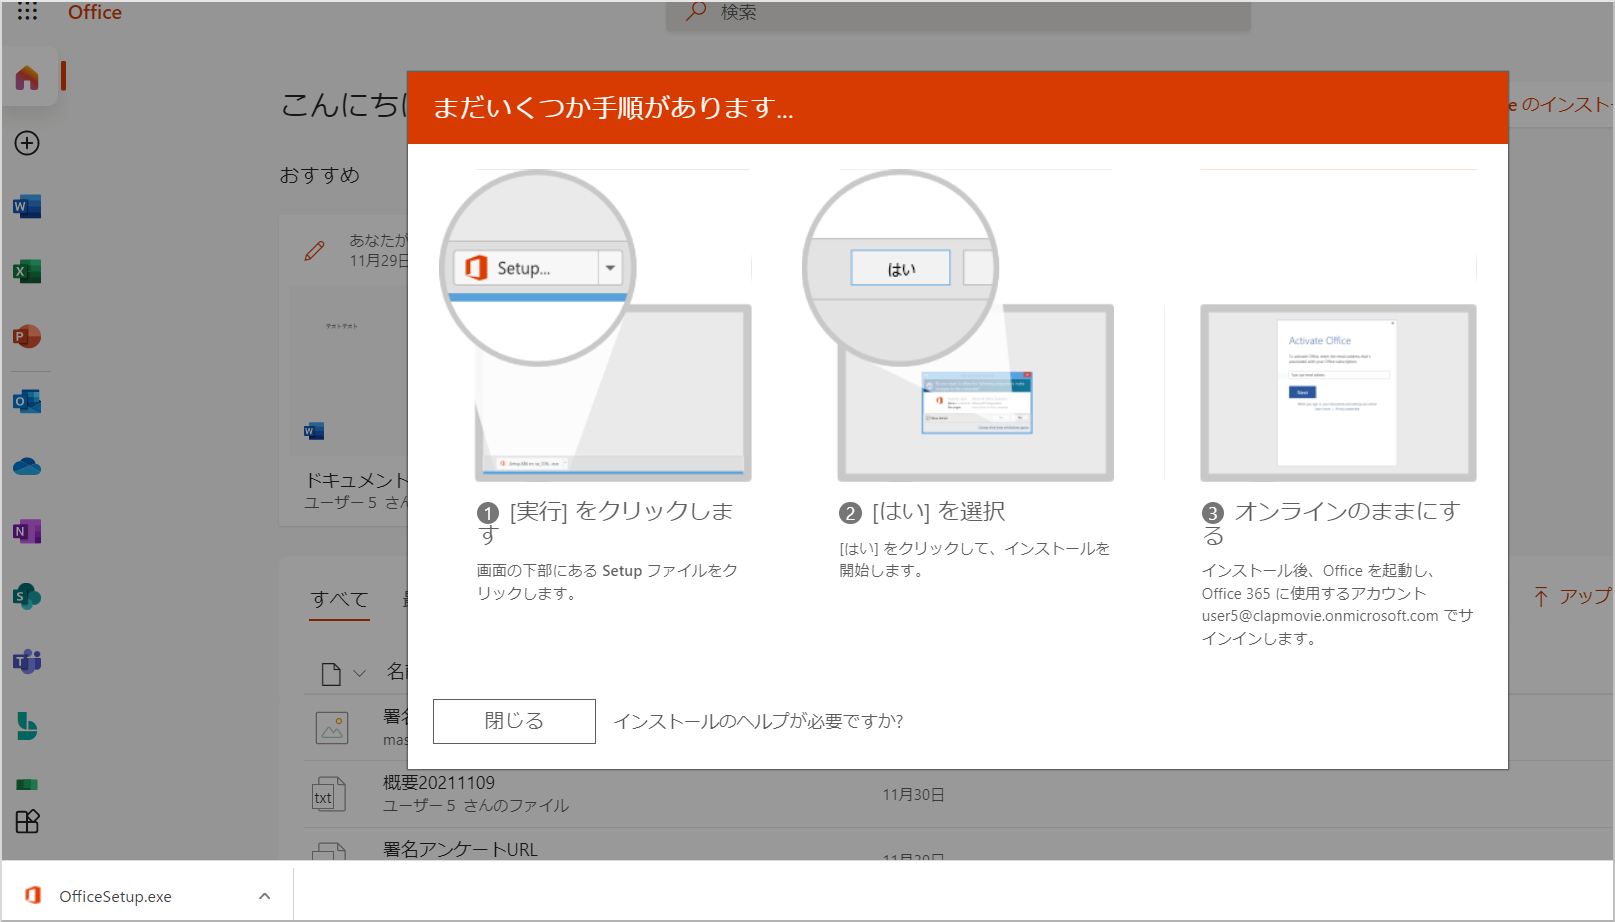Click the おすすめ heading
Viewport: 1615px width, 922px height.
(x=319, y=175)
